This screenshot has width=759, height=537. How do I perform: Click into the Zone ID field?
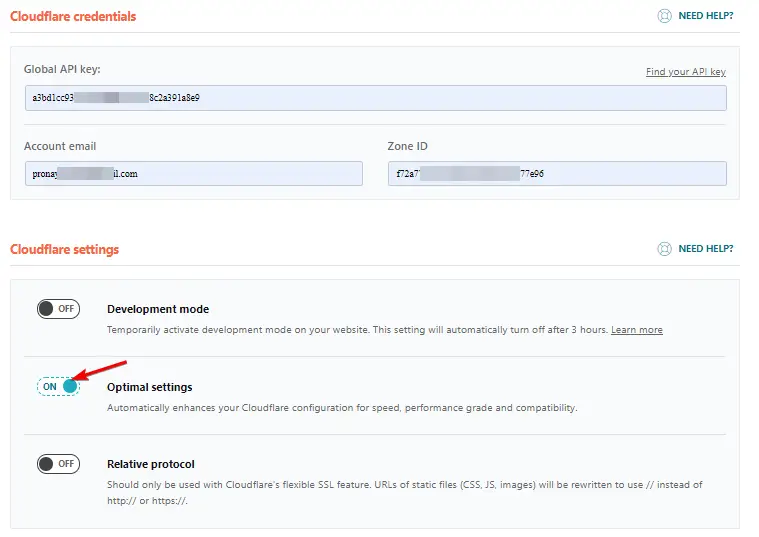tap(557, 173)
